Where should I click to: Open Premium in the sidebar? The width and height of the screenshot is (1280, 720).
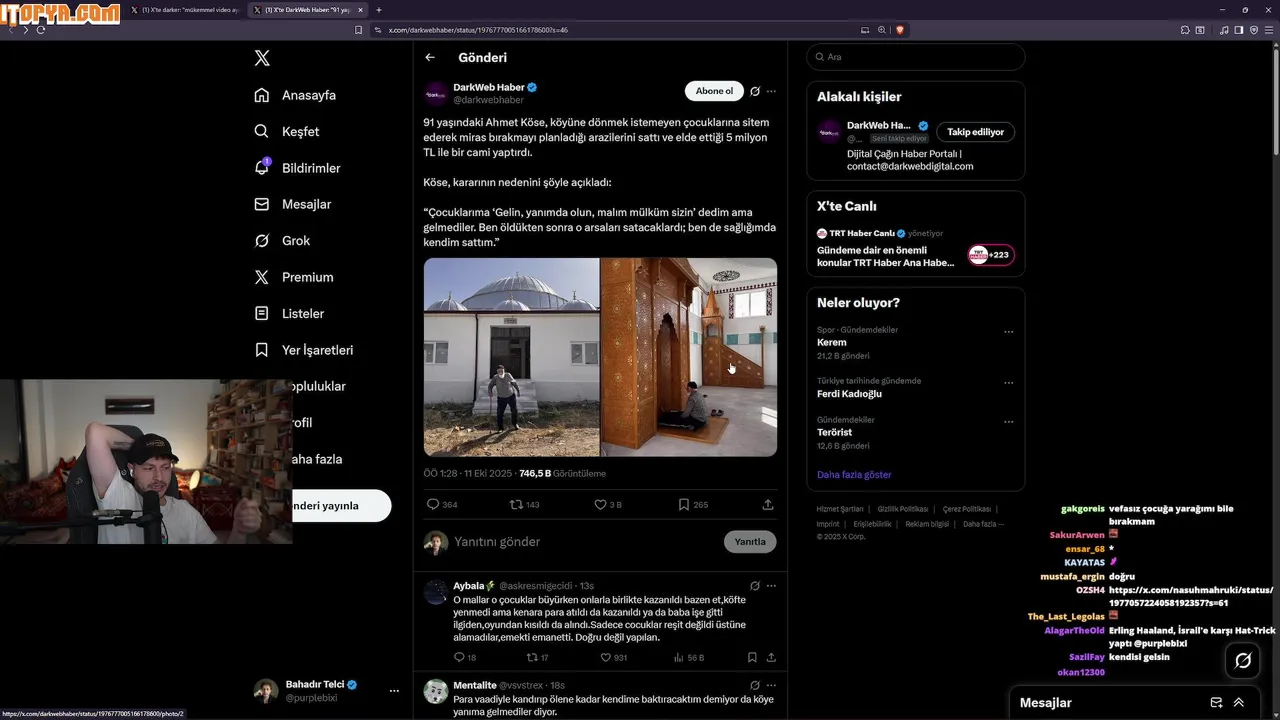tap(293, 277)
